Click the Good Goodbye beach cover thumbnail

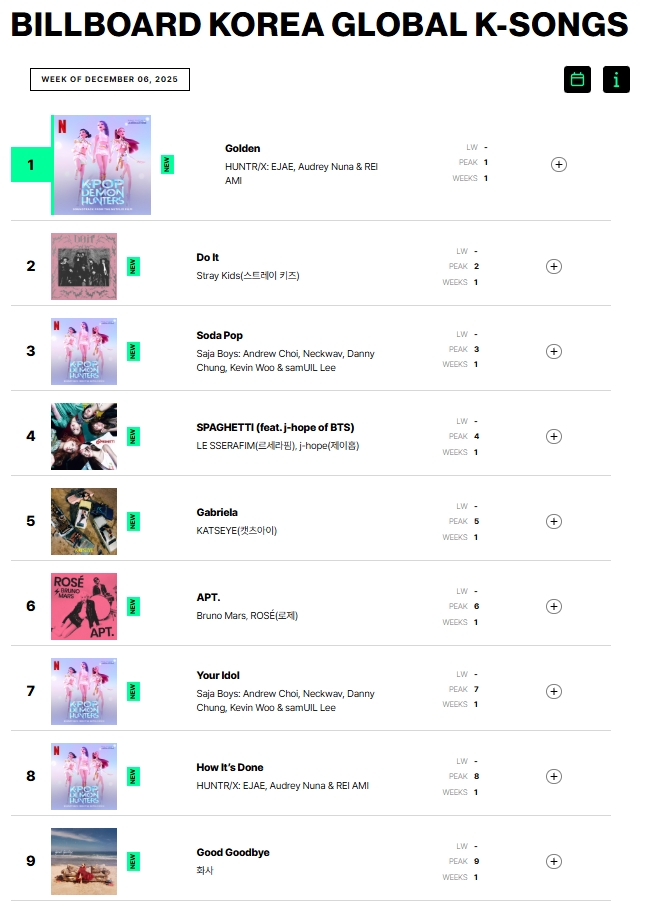tap(84, 861)
